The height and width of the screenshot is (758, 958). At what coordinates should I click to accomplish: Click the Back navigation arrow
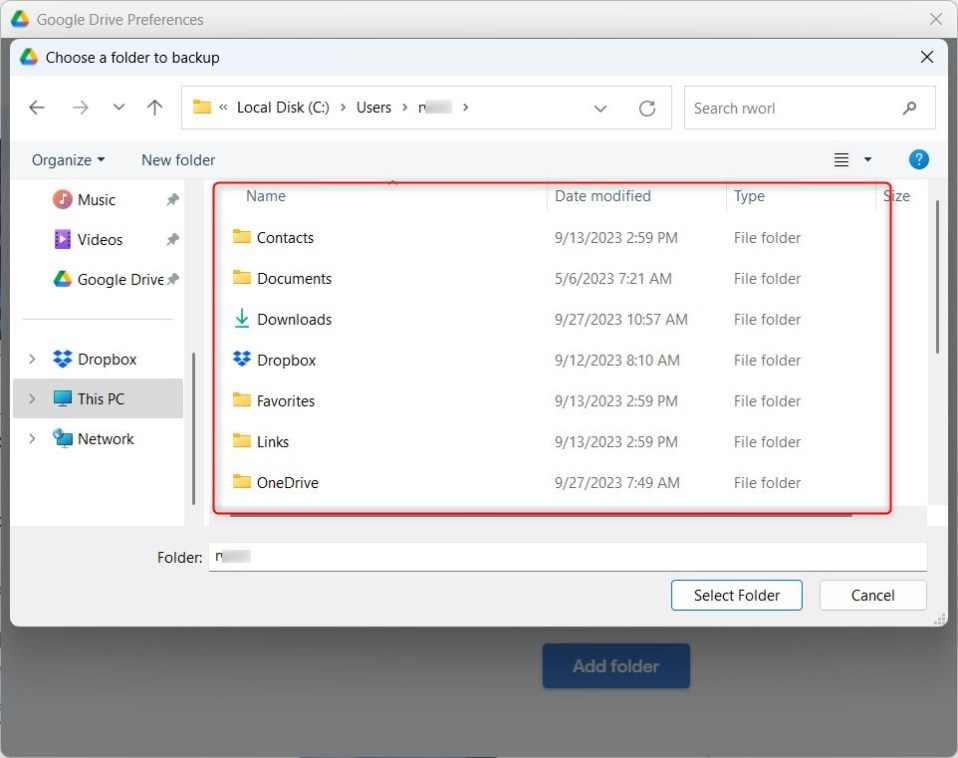[37, 108]
